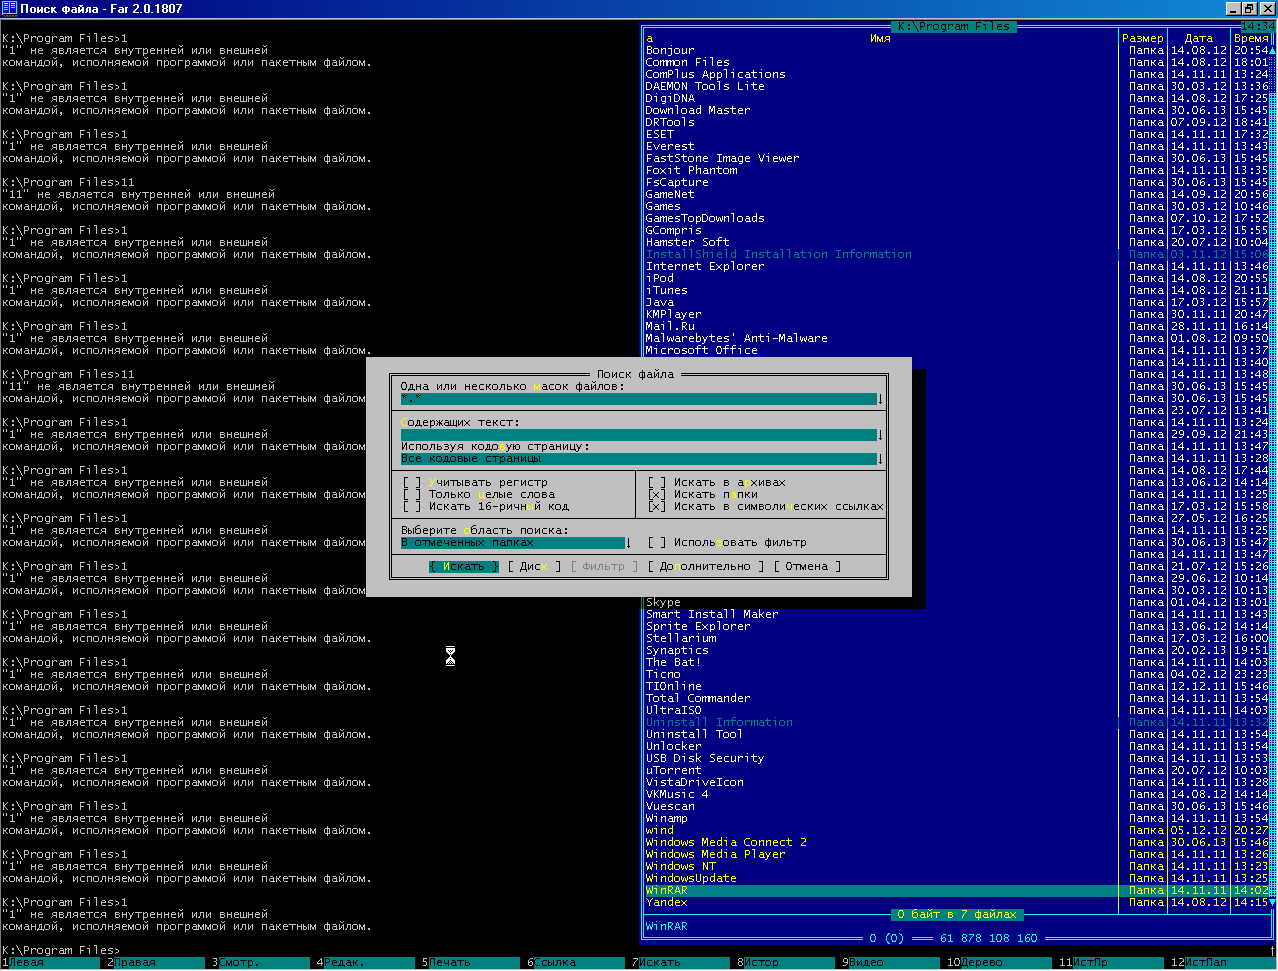This screenshot has height=971, width=1278.
Task: Open Дополнительно advanced search options
Action: [x=704, y=566]
